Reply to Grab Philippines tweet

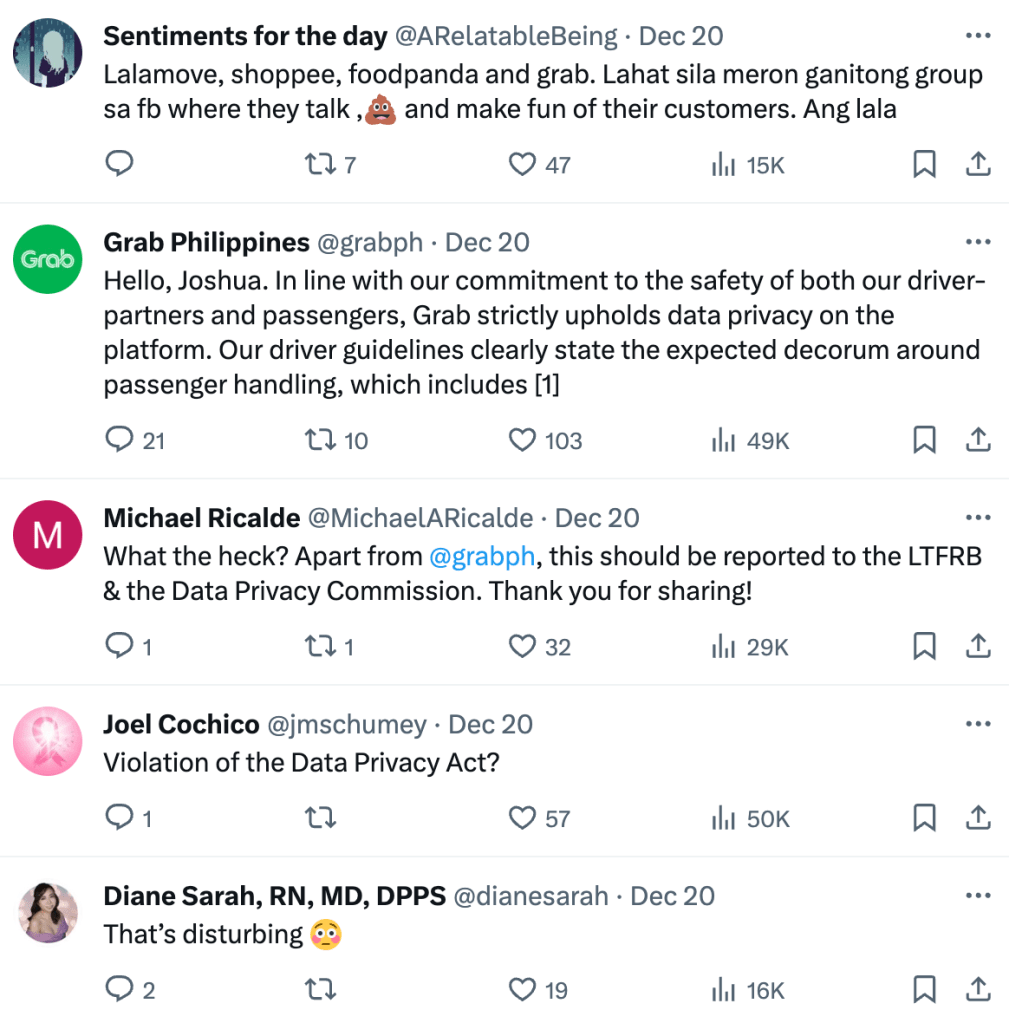(120, 440)
